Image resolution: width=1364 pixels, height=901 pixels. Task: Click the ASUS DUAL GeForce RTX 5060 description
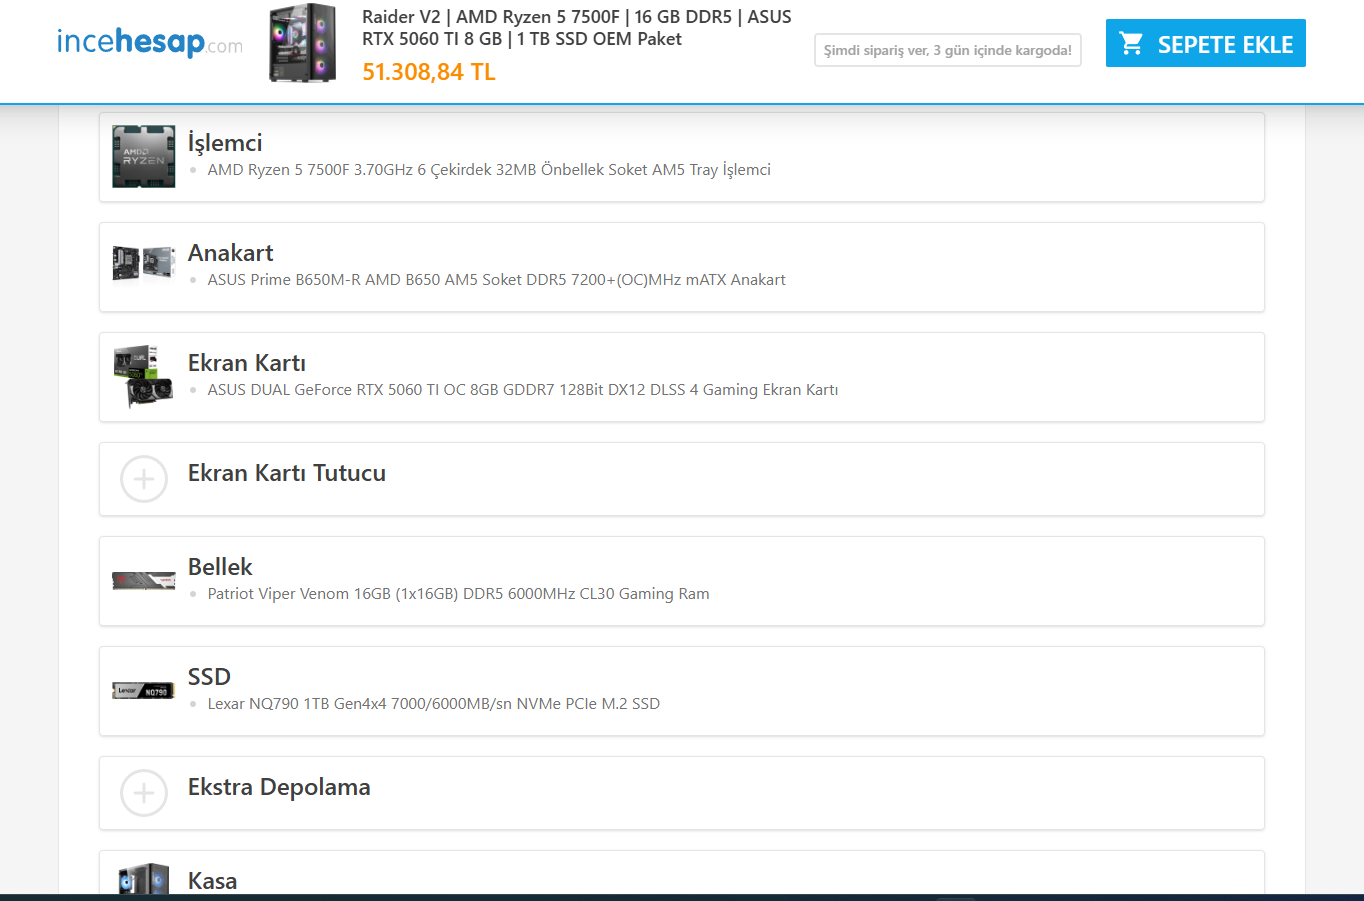click(x=522, y=390)
